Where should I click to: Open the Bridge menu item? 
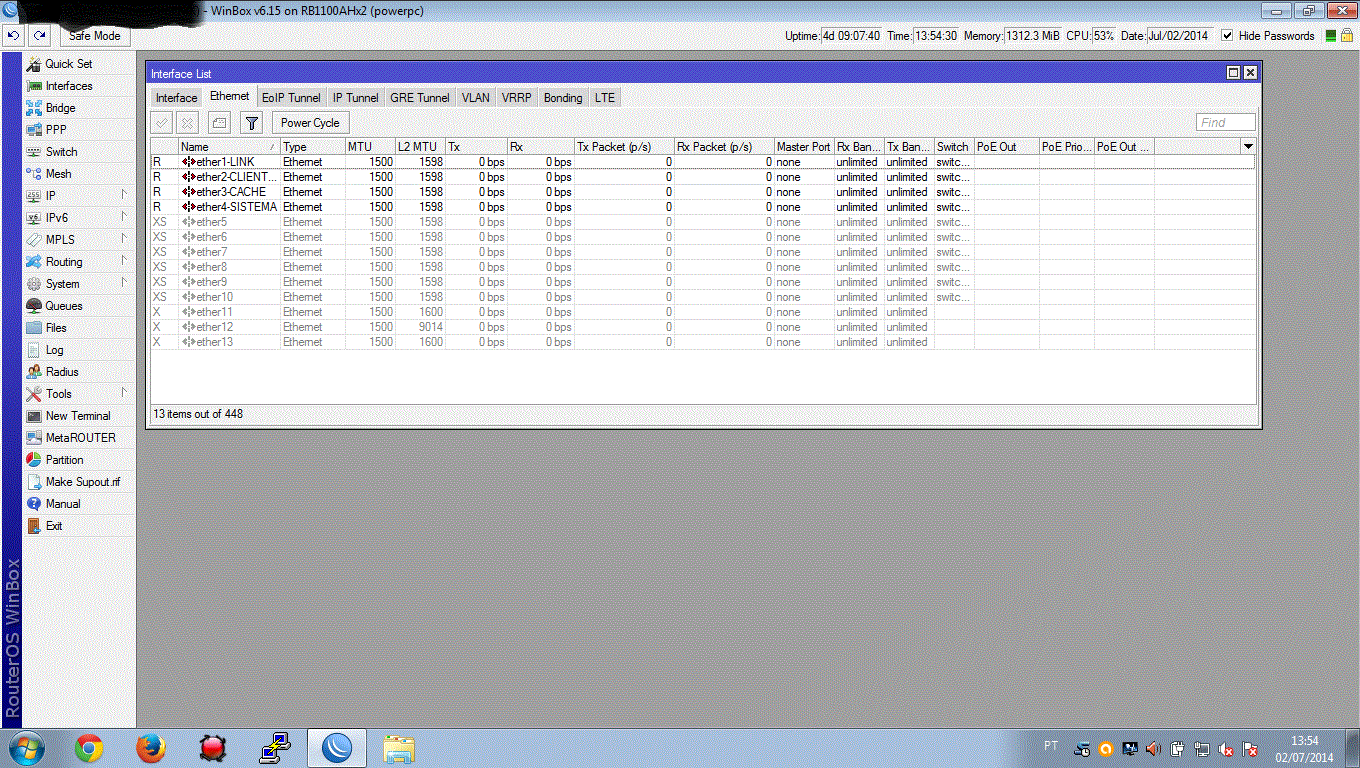pos(79,108)
